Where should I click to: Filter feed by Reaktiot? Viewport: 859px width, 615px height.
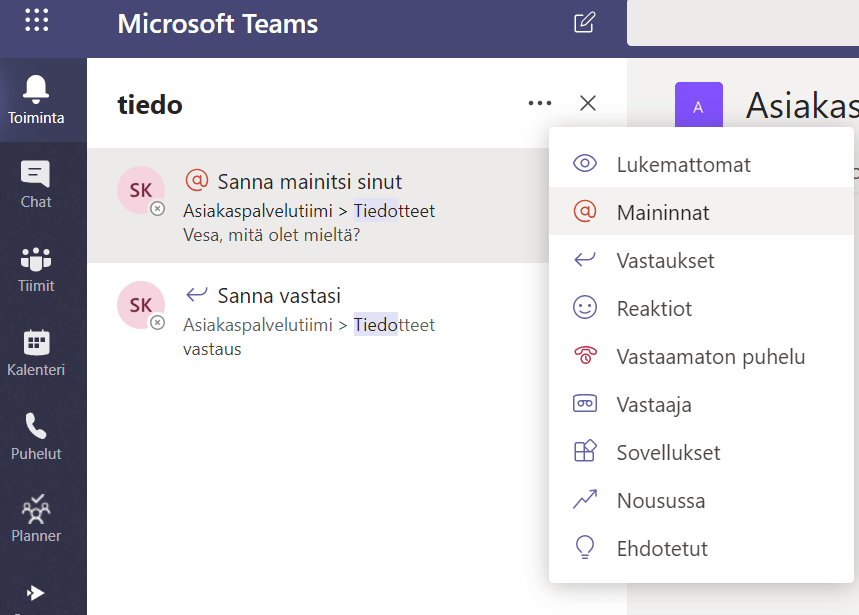pos(654,308)
